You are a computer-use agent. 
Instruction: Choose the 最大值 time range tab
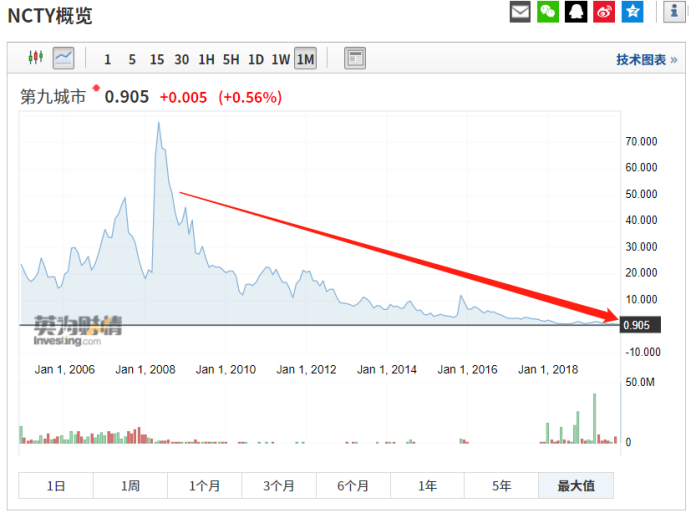tap(576, 485)
